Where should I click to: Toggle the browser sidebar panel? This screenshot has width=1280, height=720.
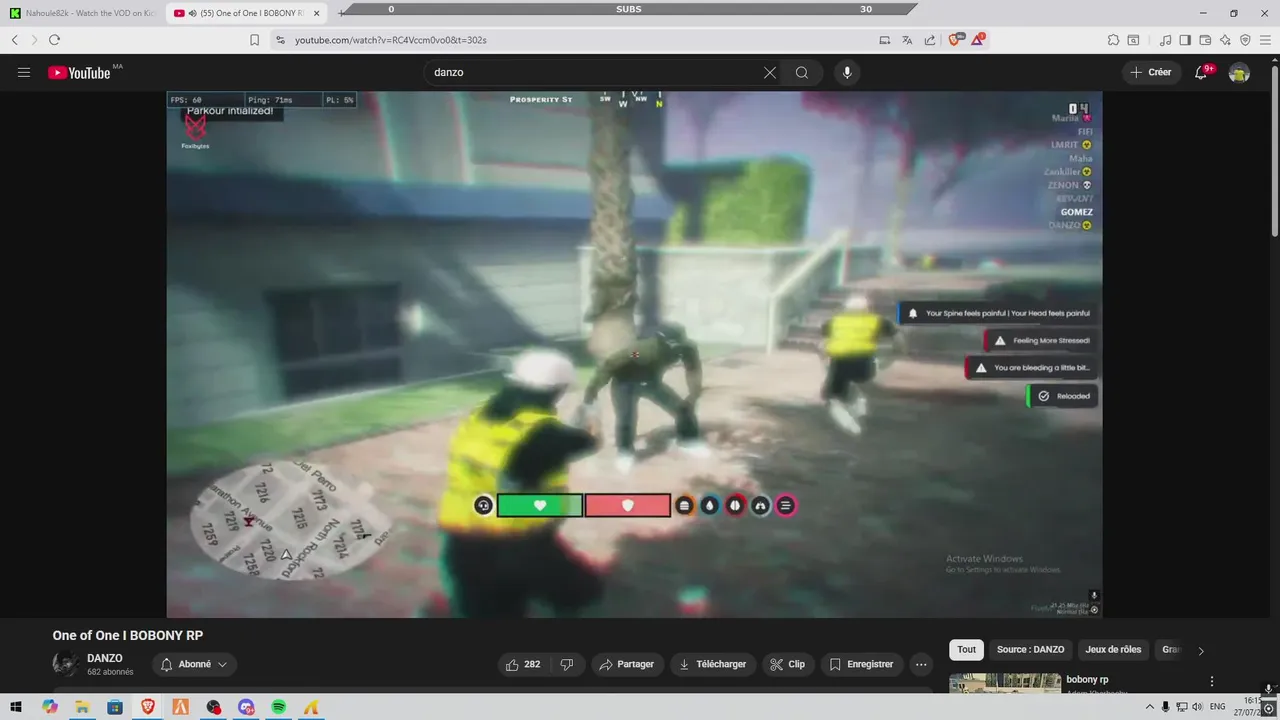pyautogui.click(x=1185, y=40)
